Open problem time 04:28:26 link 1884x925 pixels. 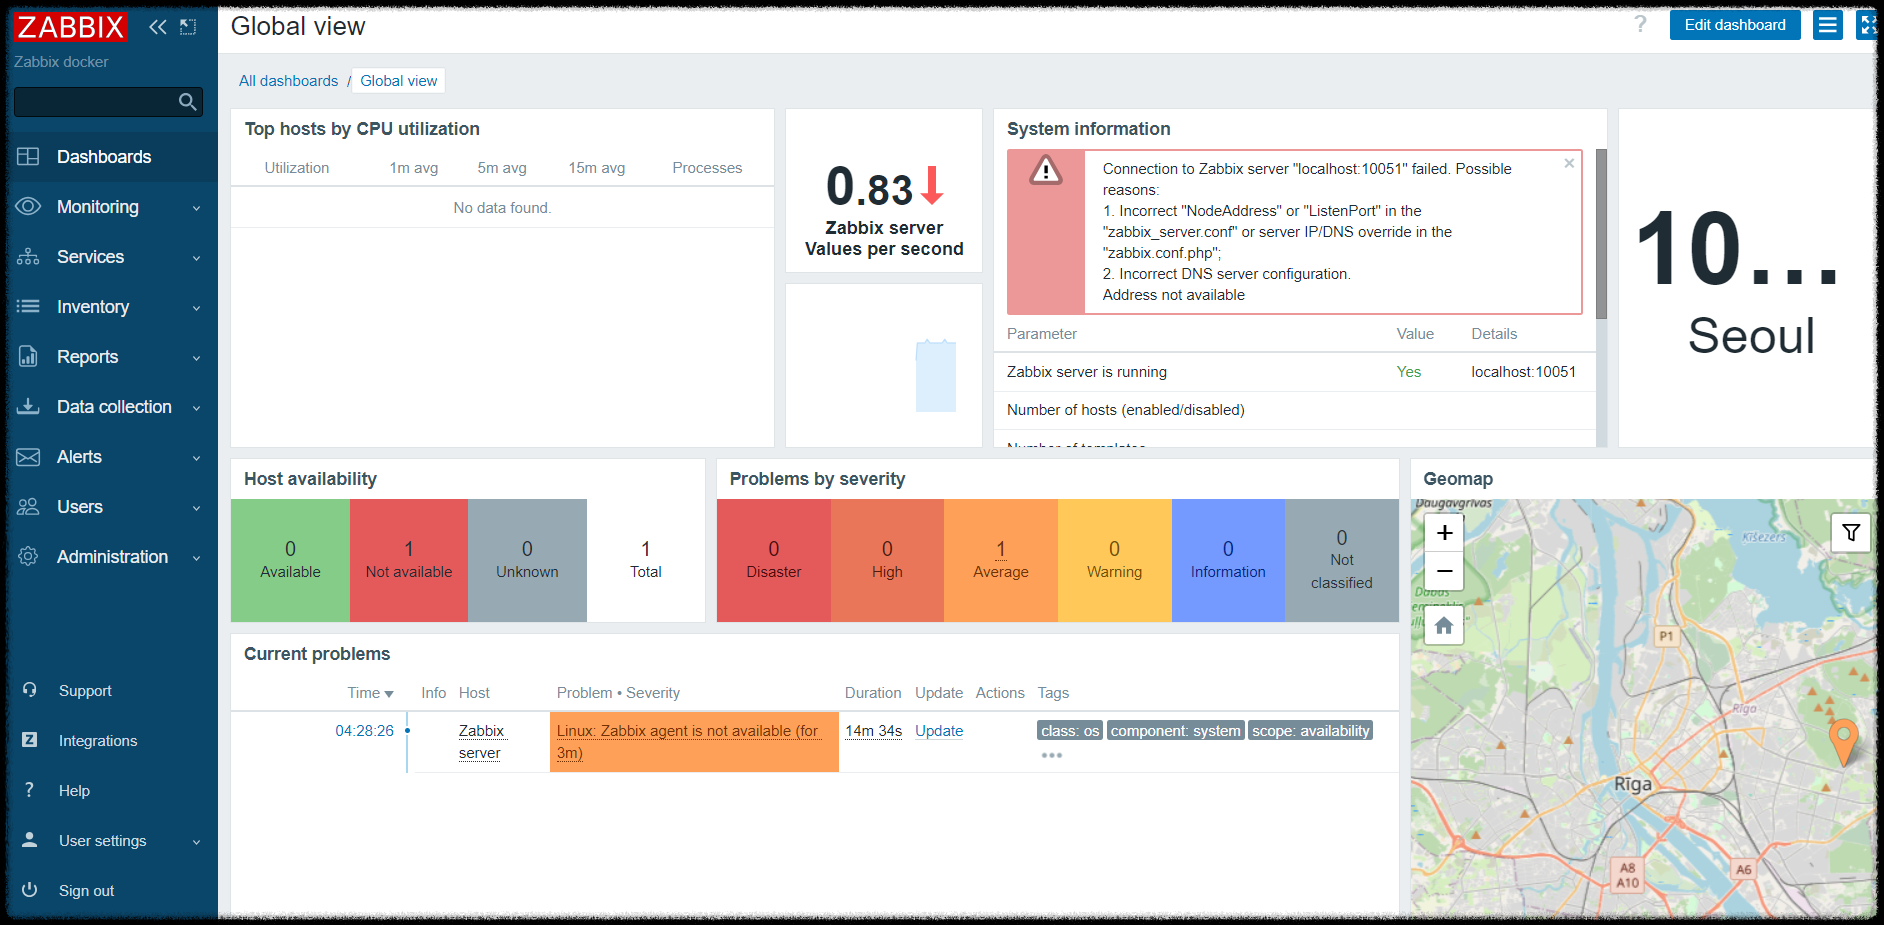pos(364,731)
